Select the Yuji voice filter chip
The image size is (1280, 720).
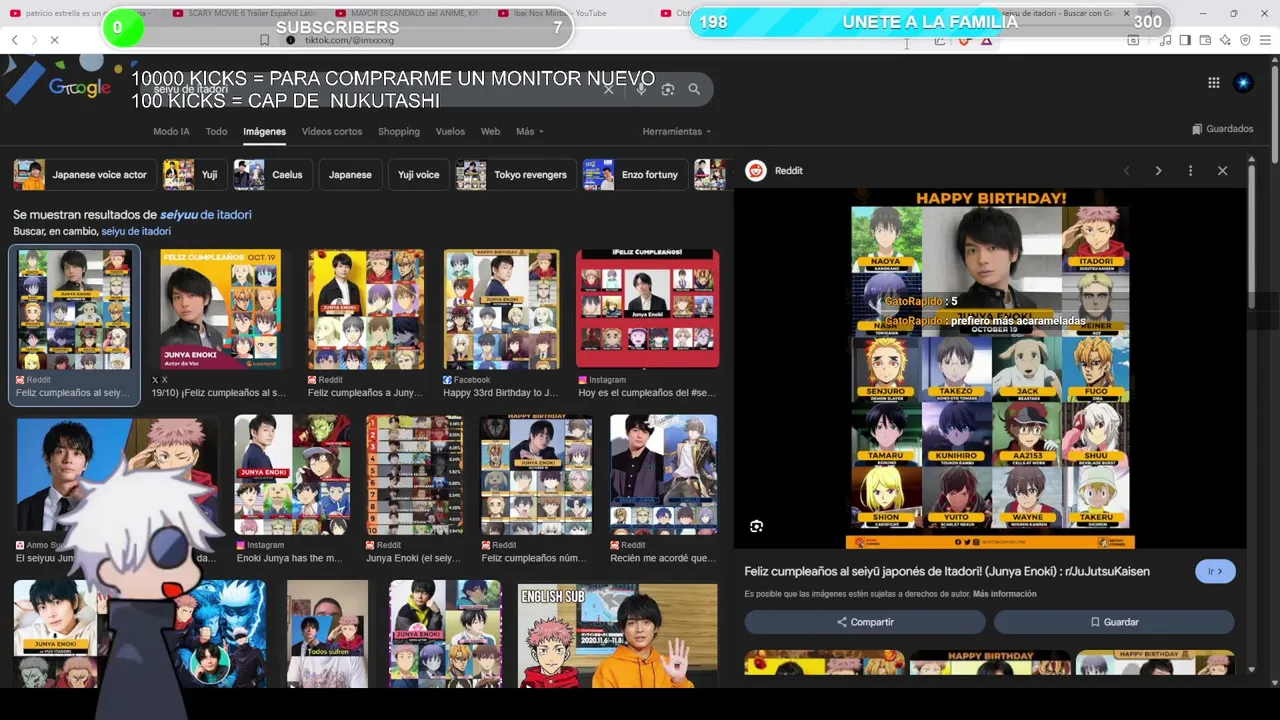(x=418, y=174)
